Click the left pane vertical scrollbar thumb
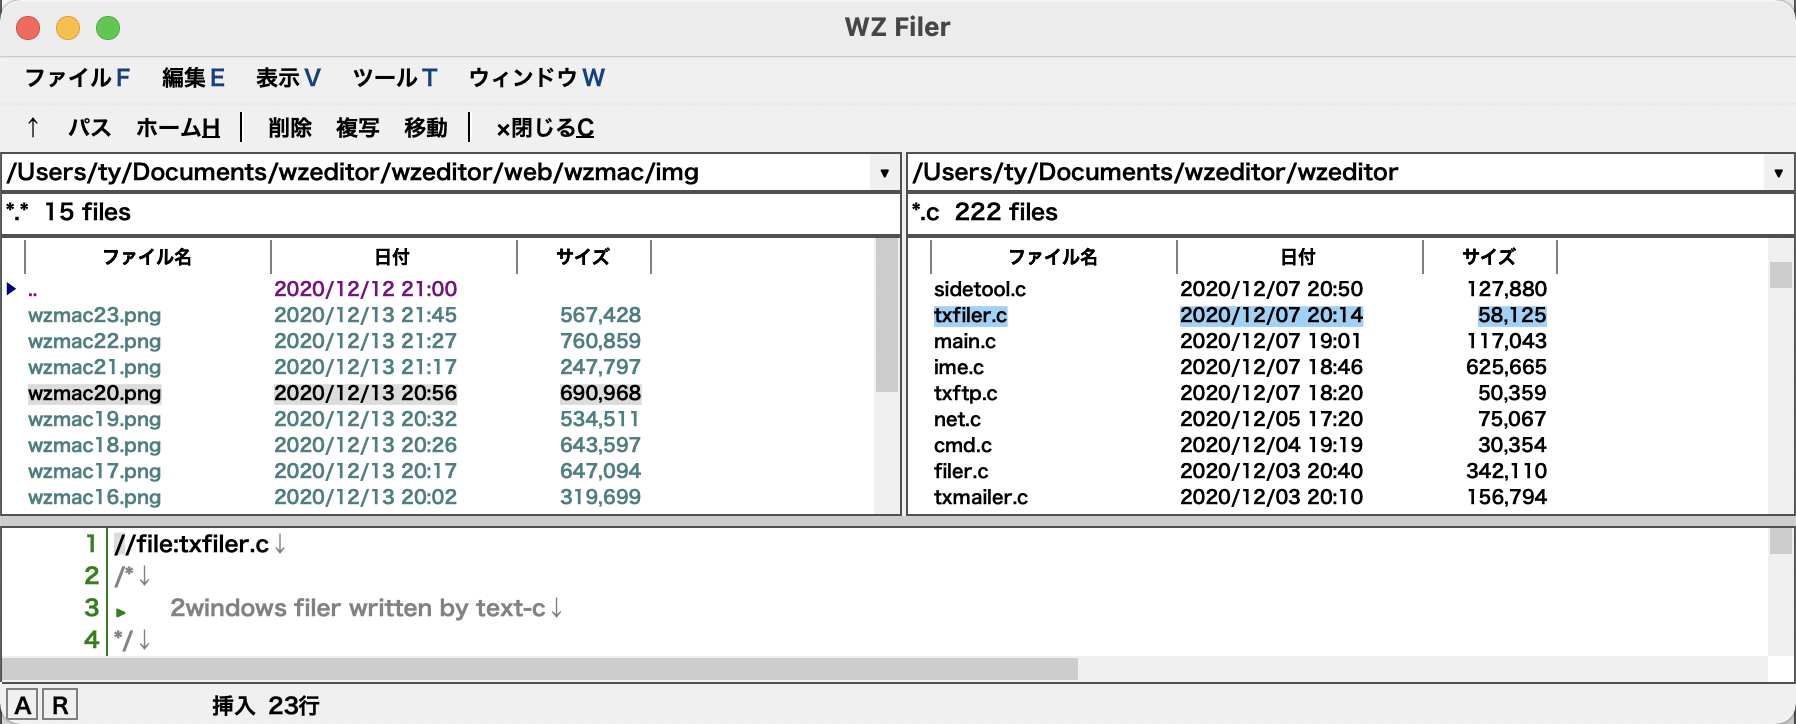This screenshot has width=1796, height=724. tap(886, 315)
